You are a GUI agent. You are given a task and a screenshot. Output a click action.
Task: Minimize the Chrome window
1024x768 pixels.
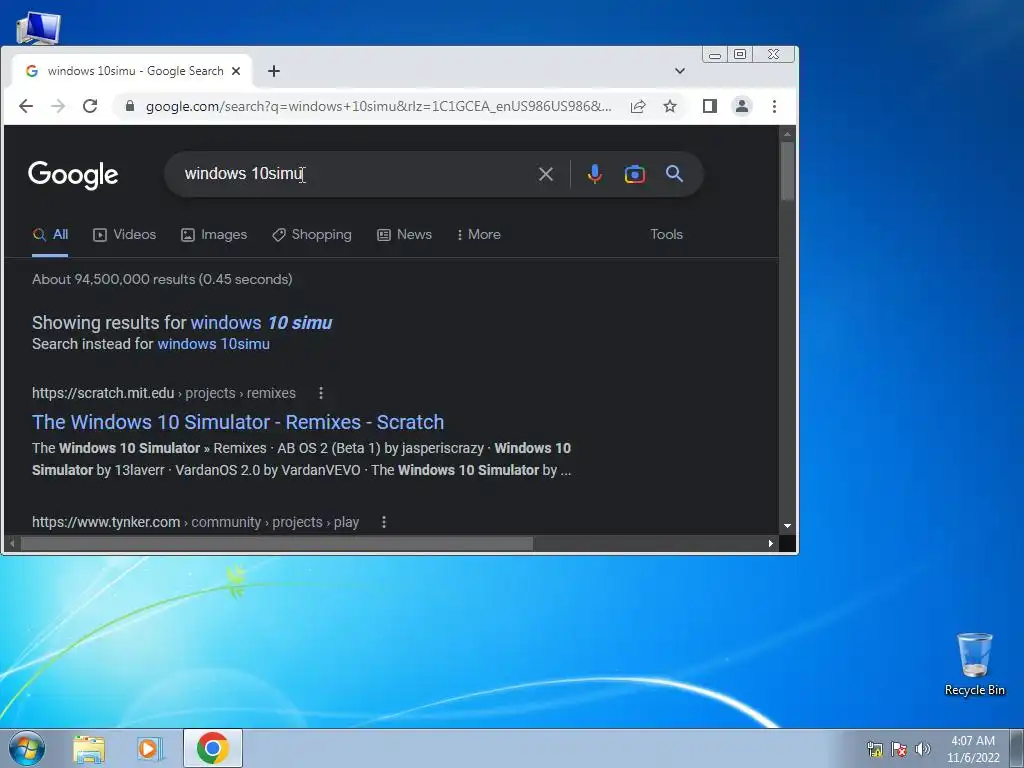coord(715,54)
